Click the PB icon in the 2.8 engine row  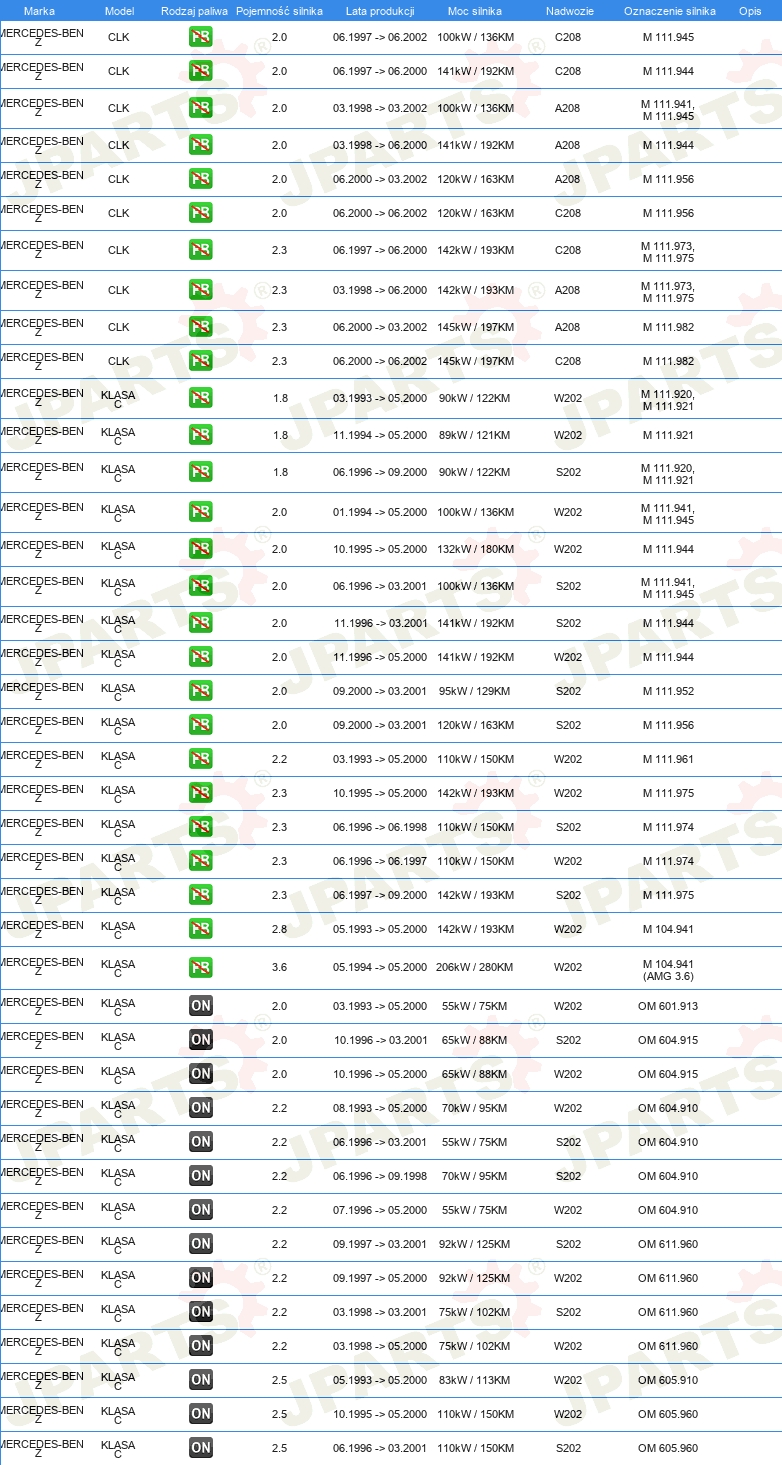[x=201, y=929]
